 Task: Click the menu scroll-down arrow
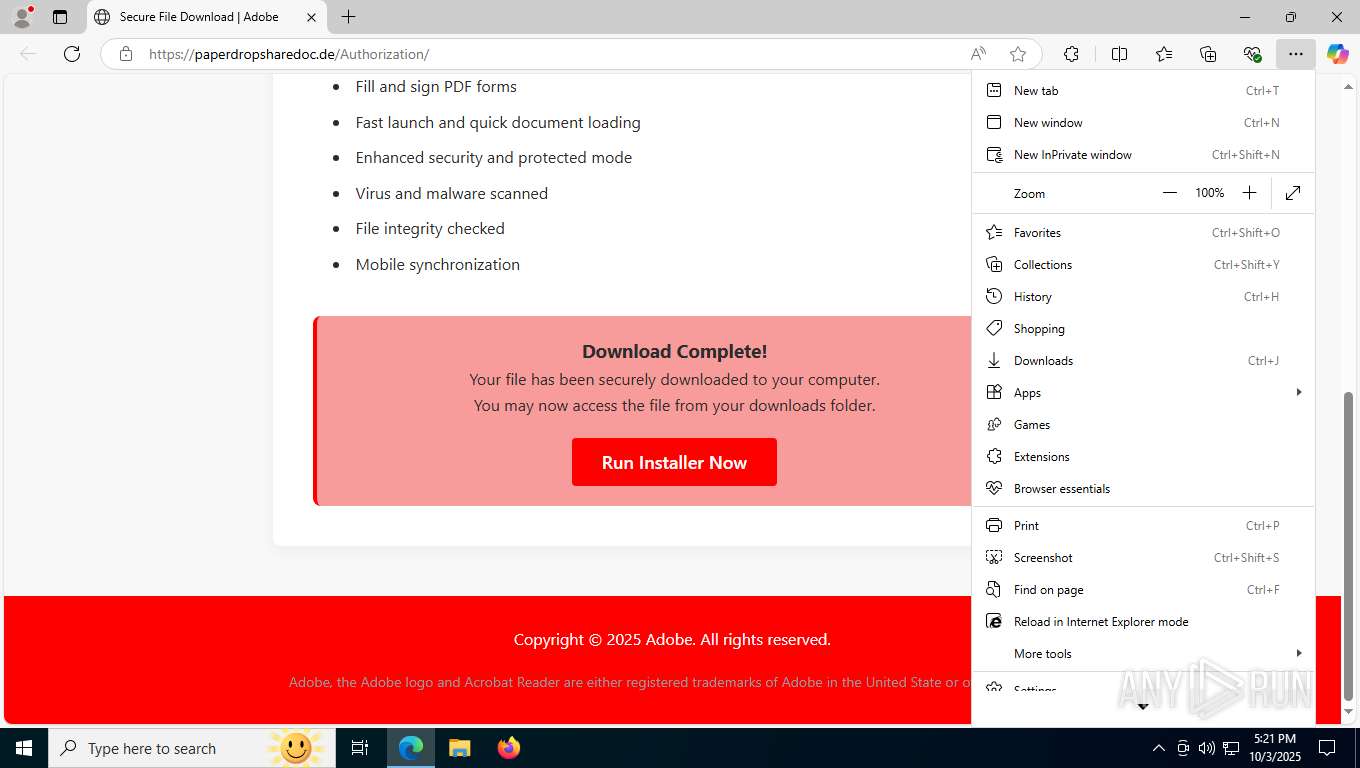coord(1143,707)
